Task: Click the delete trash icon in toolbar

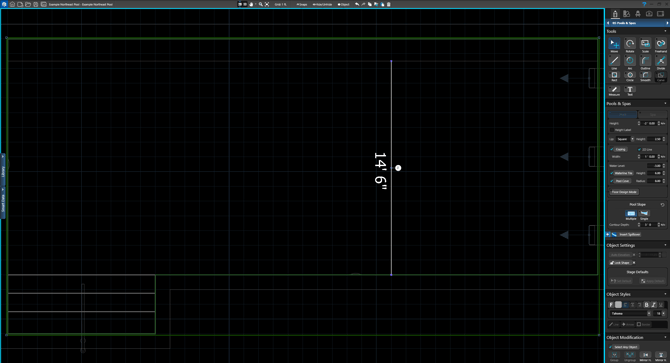Action: [x=388, y=4]
